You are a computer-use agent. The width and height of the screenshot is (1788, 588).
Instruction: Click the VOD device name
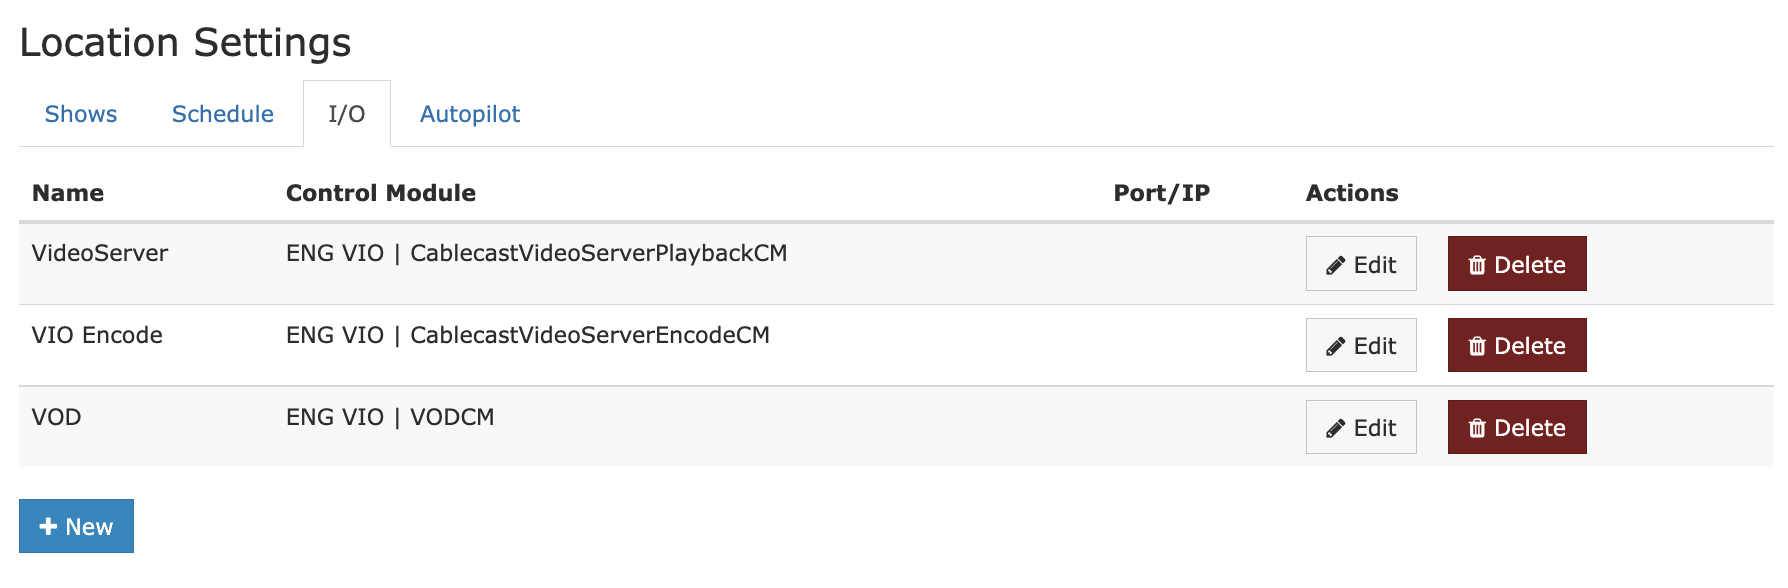[56, 417]
